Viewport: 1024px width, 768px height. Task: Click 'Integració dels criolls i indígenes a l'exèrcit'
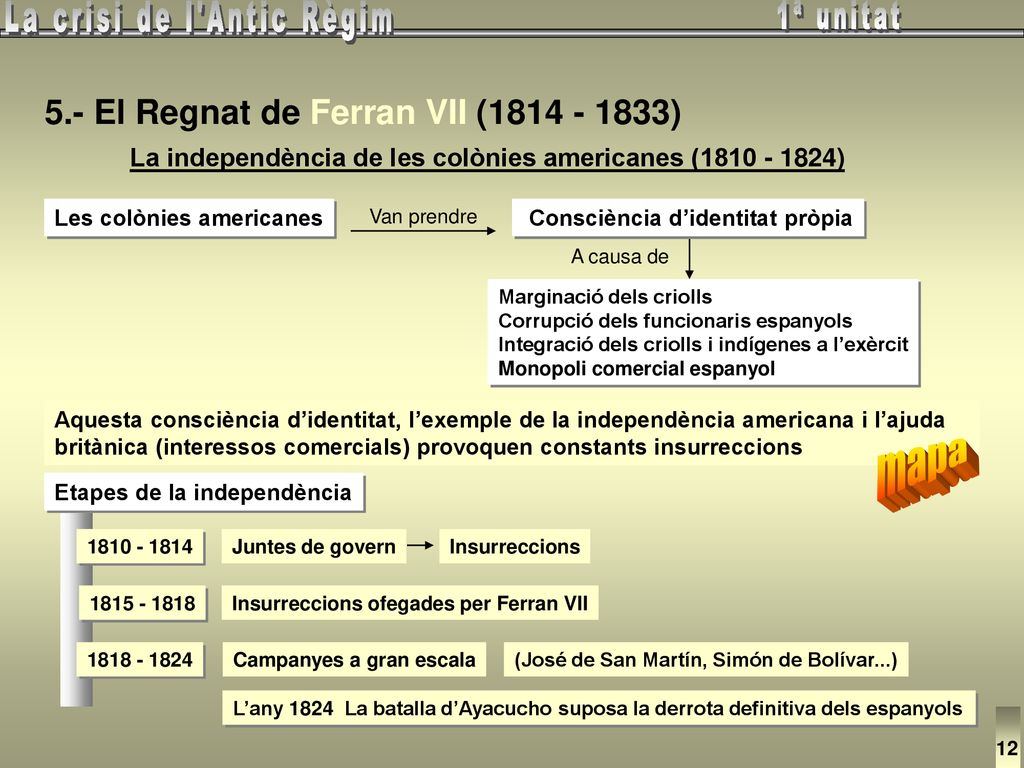point(703,344)
